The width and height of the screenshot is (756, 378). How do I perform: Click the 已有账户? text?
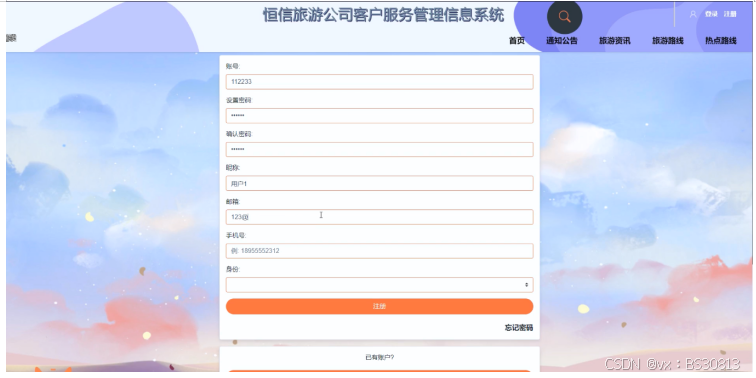coord(379,357)
